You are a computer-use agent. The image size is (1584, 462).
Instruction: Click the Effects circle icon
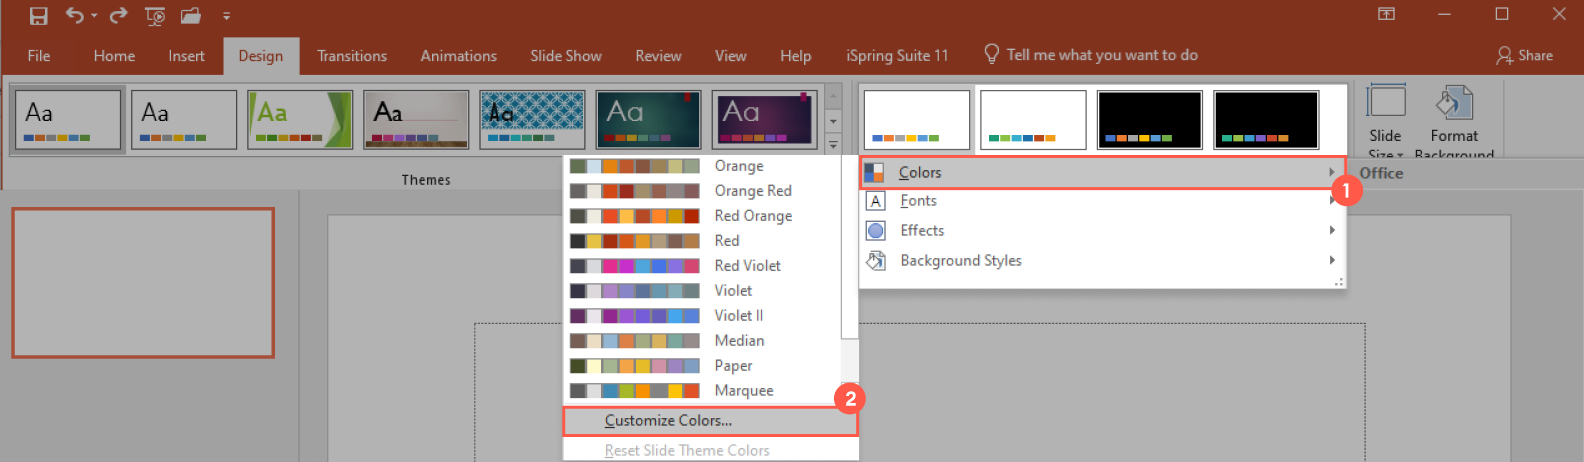coord(875,230)
